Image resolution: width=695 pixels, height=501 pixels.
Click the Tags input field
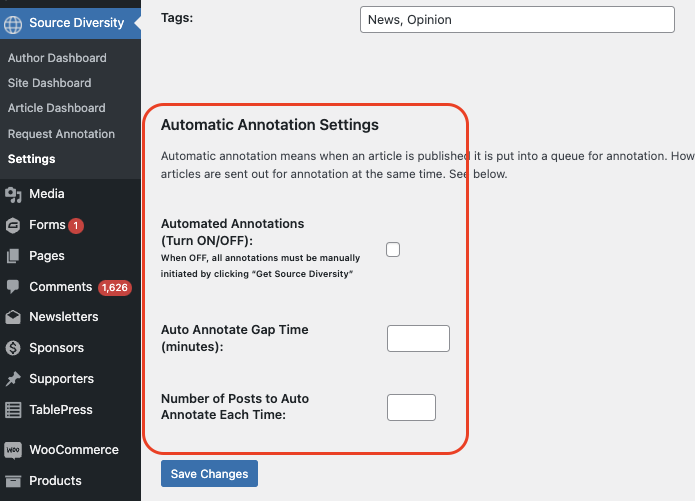517,20
